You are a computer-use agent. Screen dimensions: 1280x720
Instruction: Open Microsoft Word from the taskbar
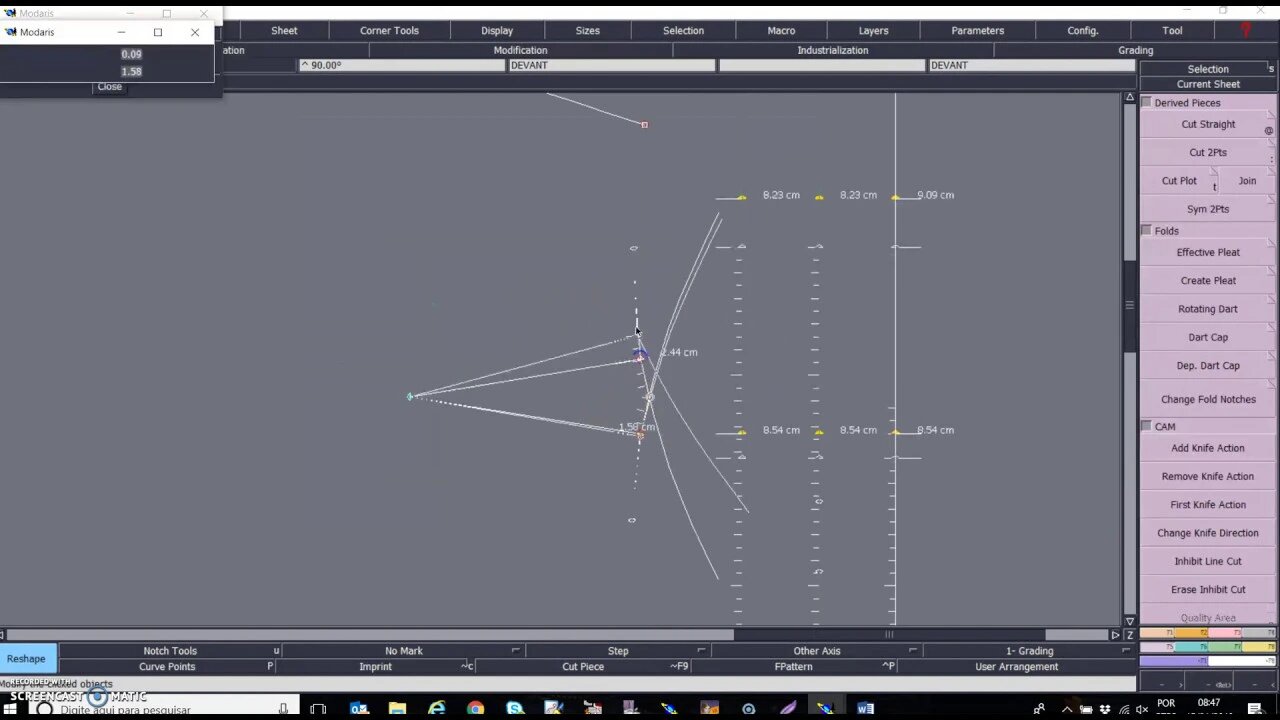[x=866, y=709]
